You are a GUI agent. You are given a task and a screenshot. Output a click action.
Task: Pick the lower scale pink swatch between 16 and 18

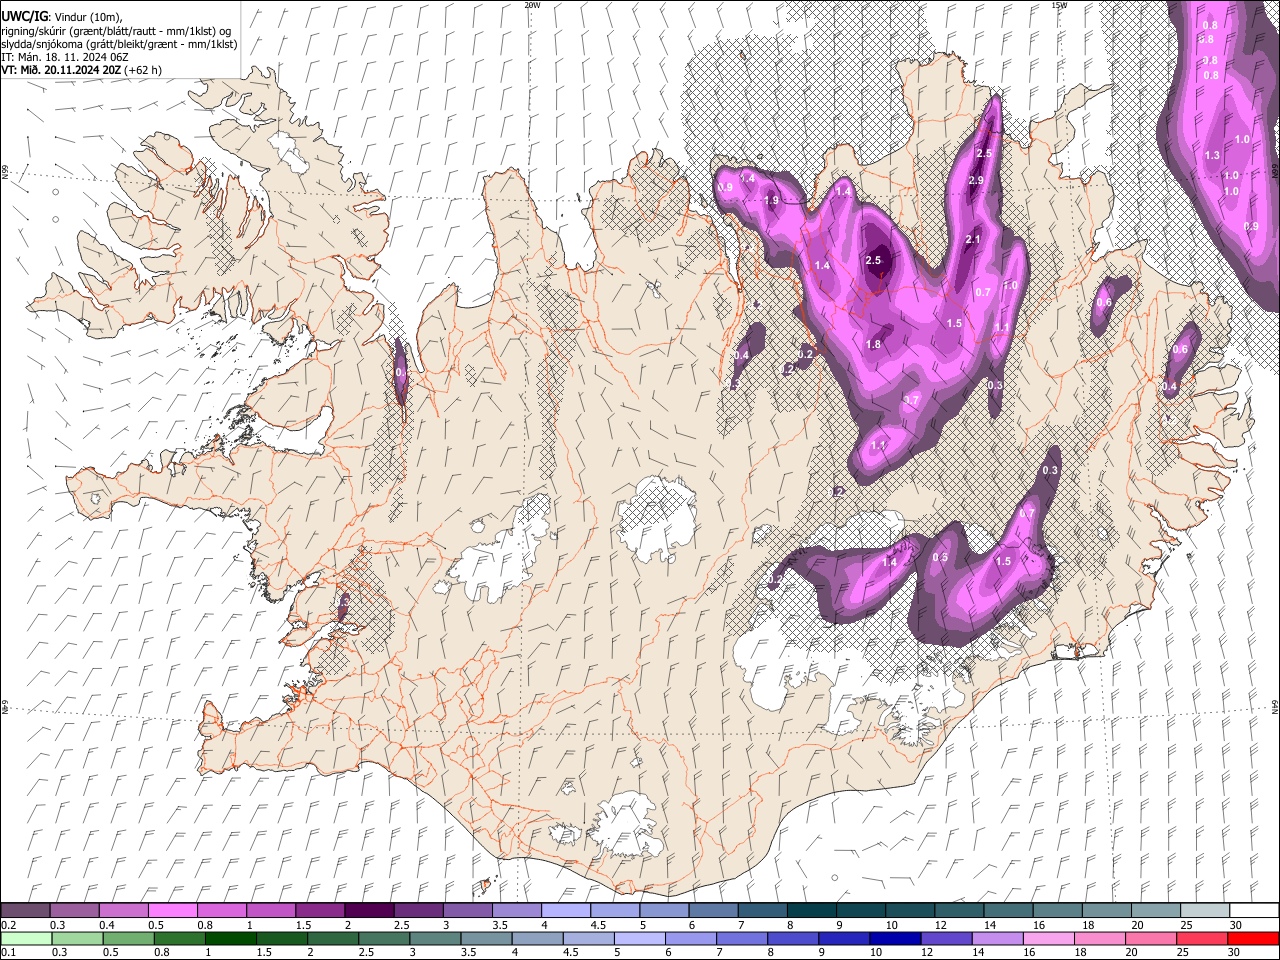(x=1050, y=938)
